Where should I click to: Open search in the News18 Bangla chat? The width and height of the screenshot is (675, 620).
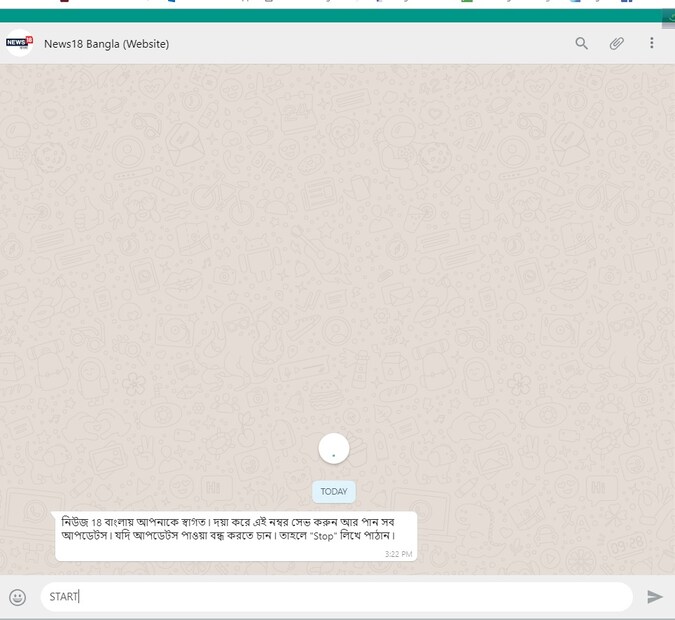[581, 43]
